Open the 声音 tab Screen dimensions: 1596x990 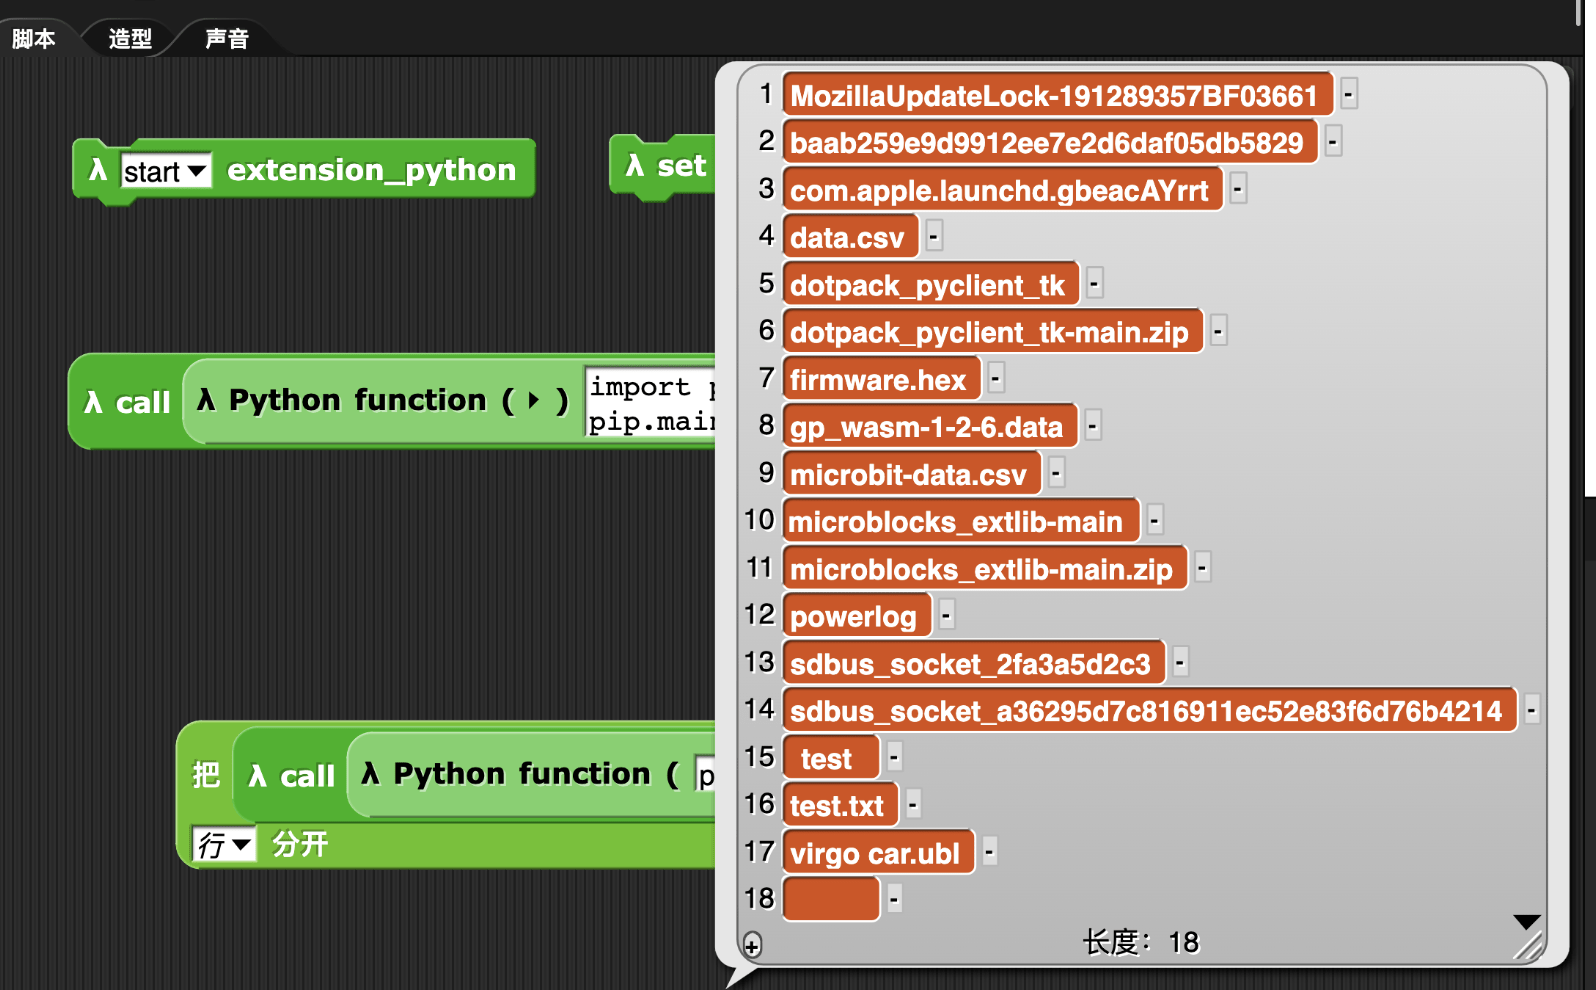tap(227, 39)
